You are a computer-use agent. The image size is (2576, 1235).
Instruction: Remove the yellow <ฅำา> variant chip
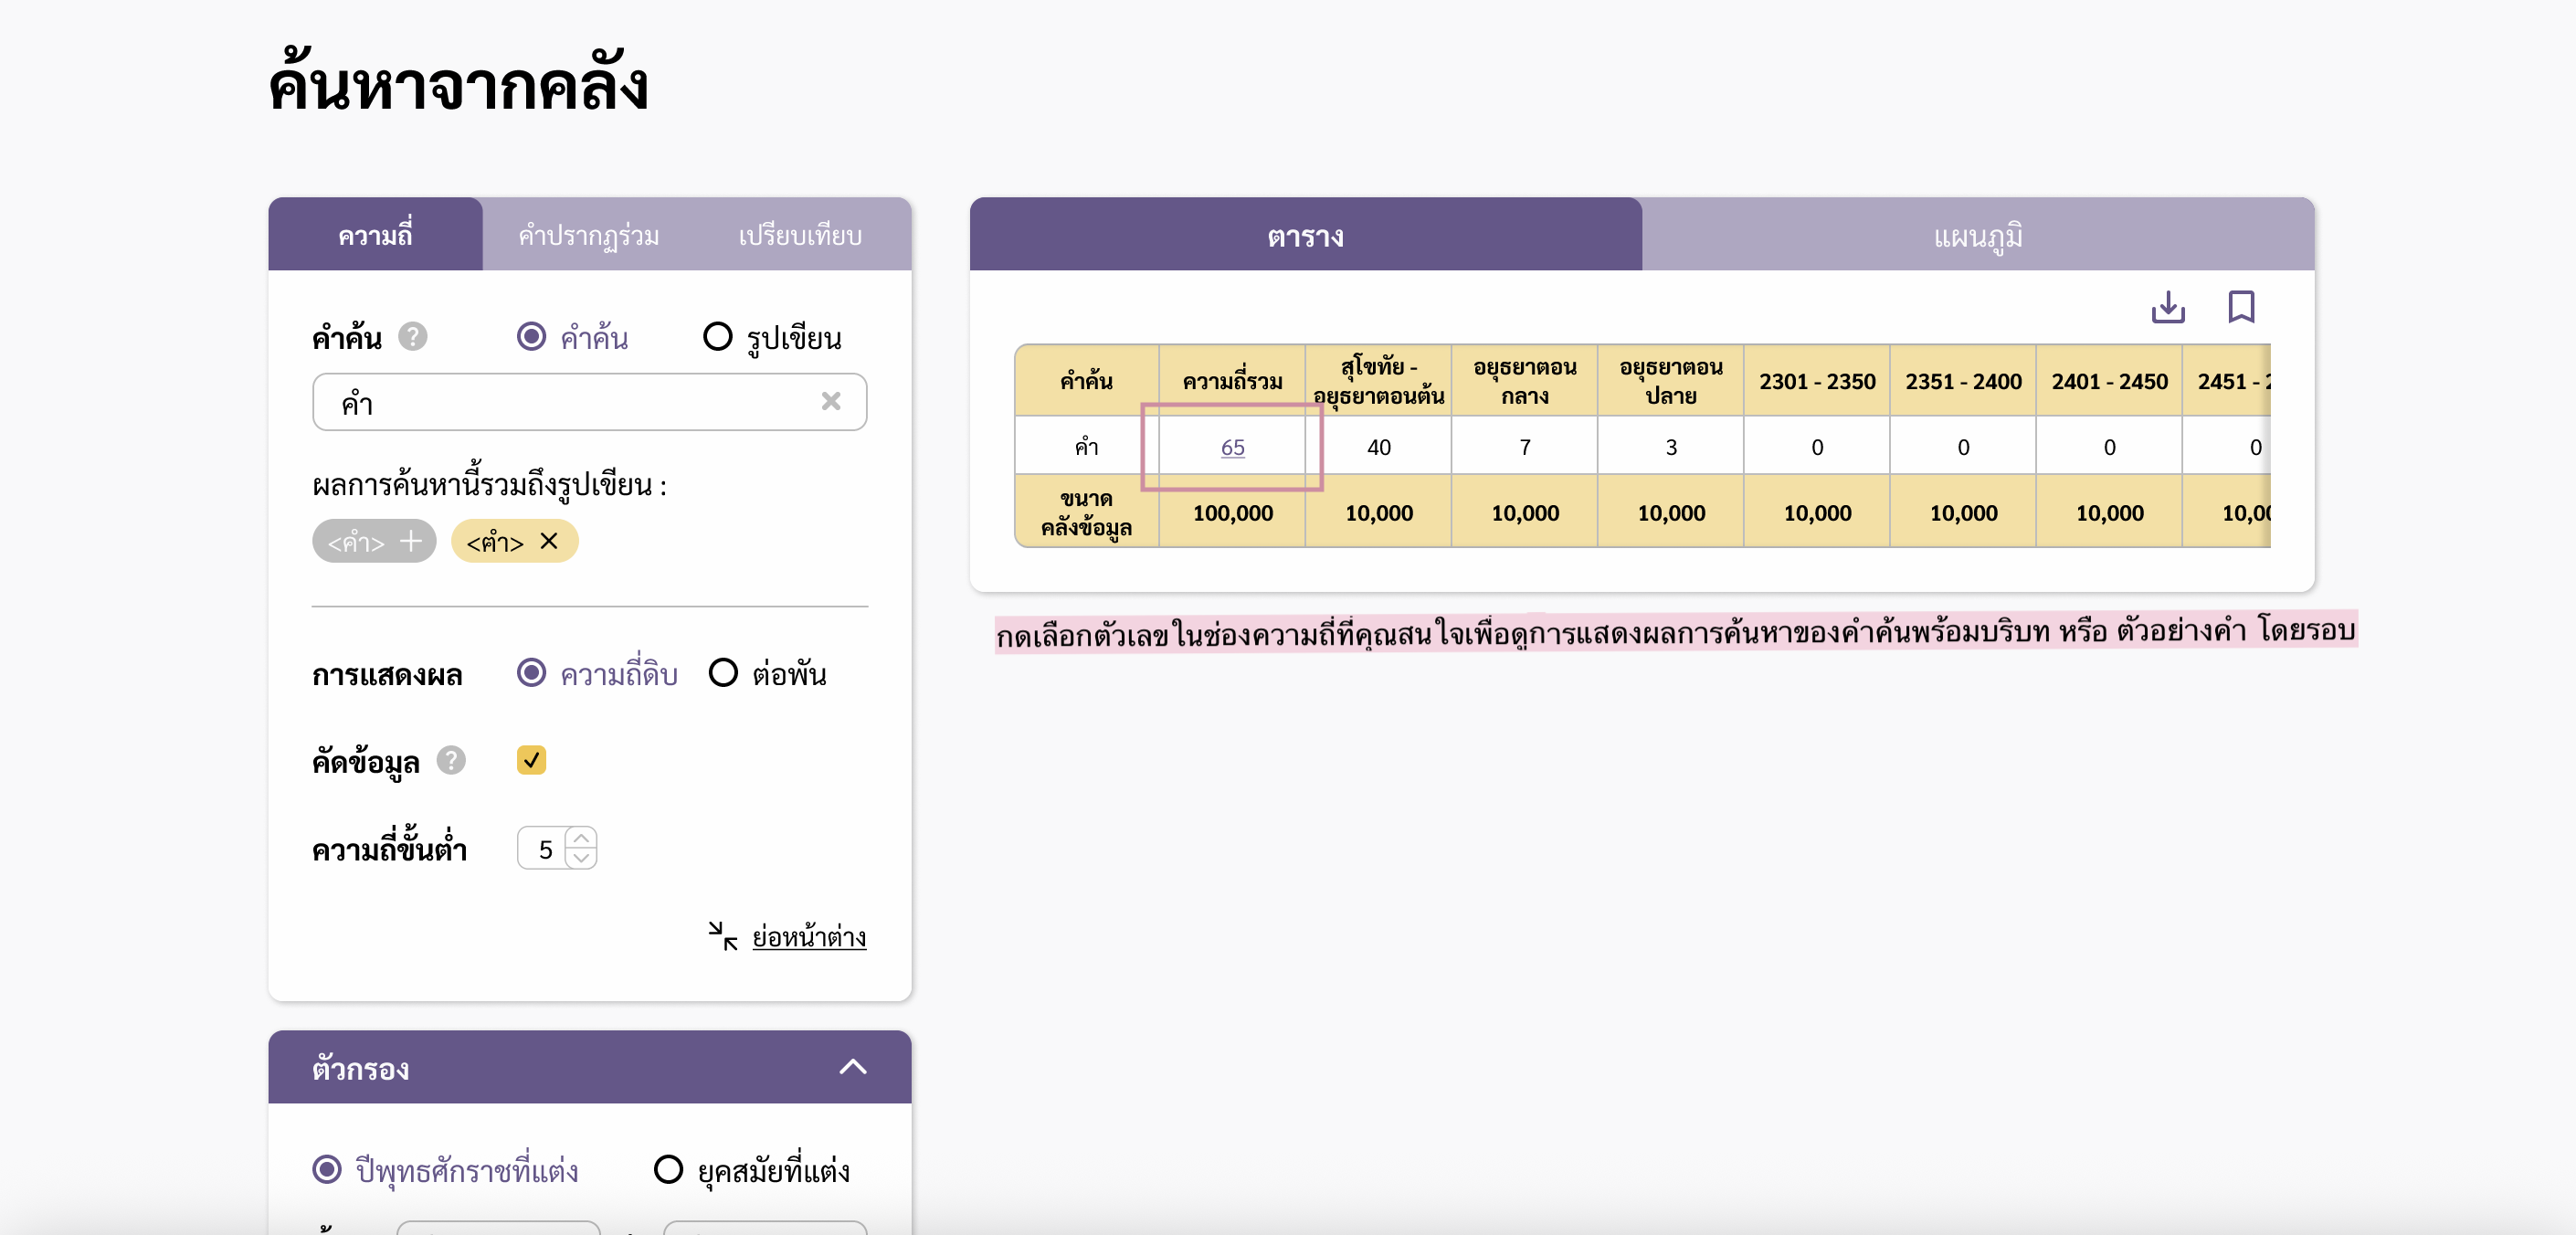(549, 541)
